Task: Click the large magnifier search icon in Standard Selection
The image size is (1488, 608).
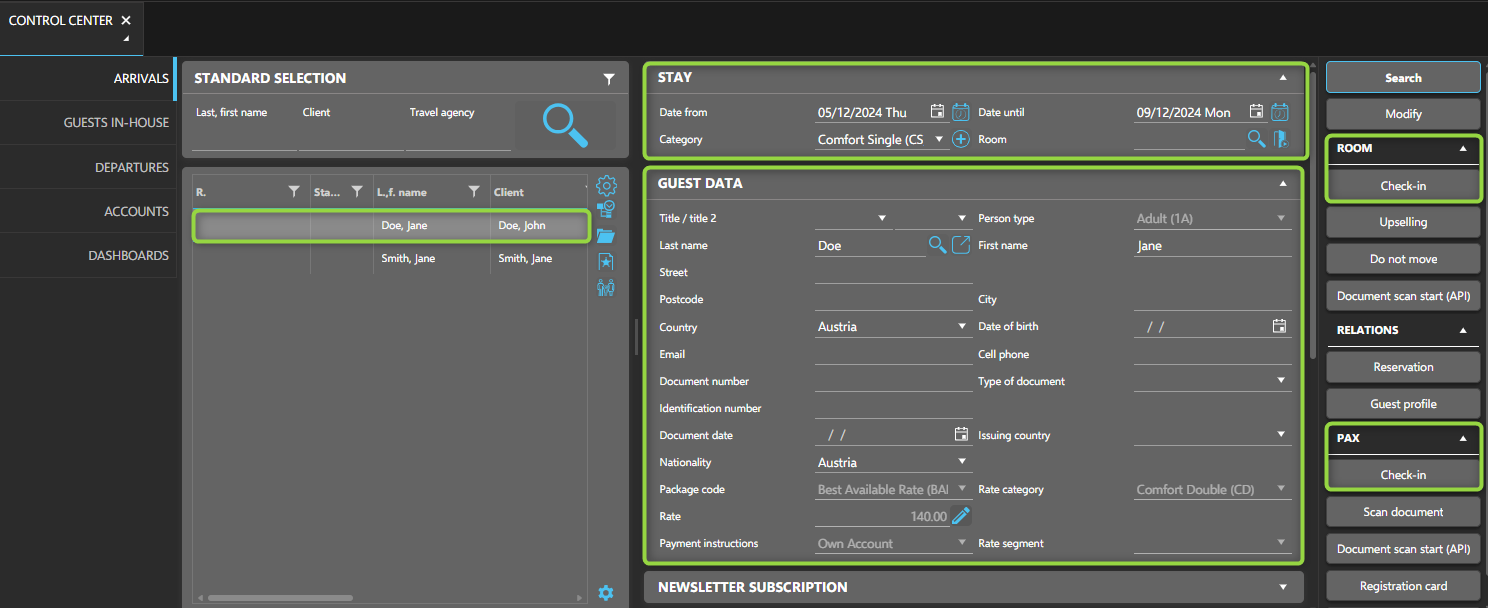Action: point(565,126)
